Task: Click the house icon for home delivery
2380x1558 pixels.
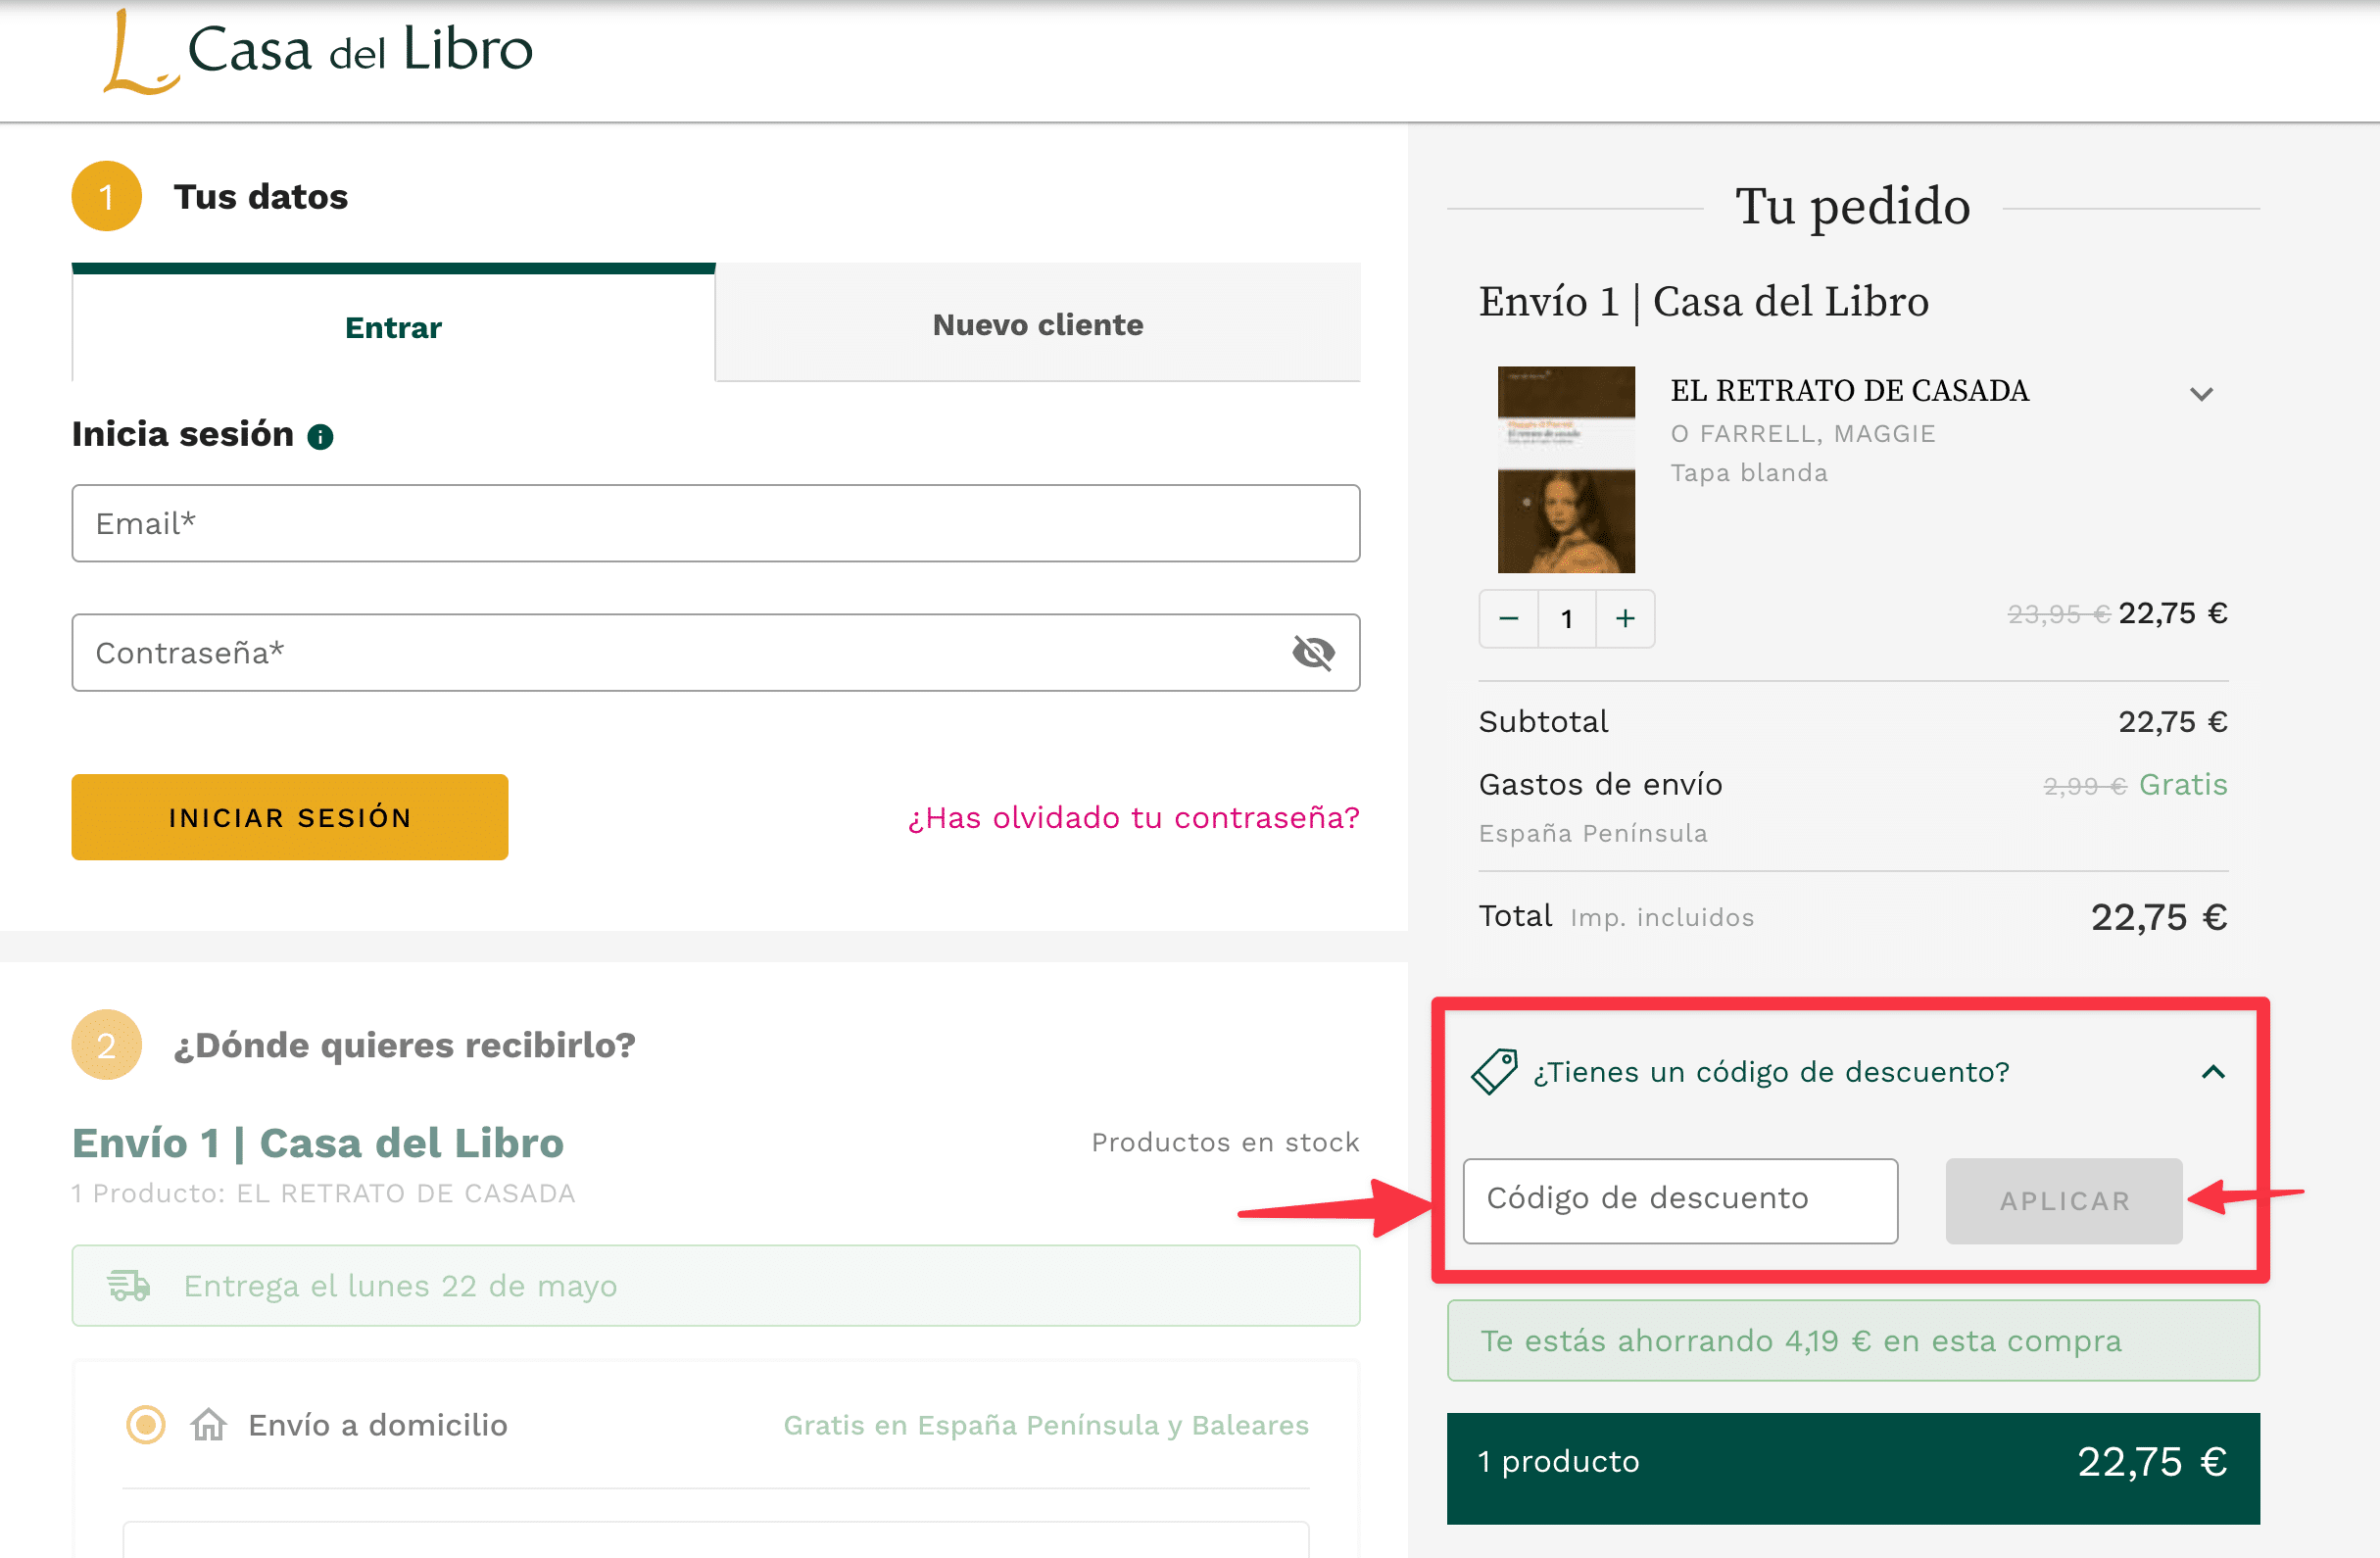Action: [209, 1425]
